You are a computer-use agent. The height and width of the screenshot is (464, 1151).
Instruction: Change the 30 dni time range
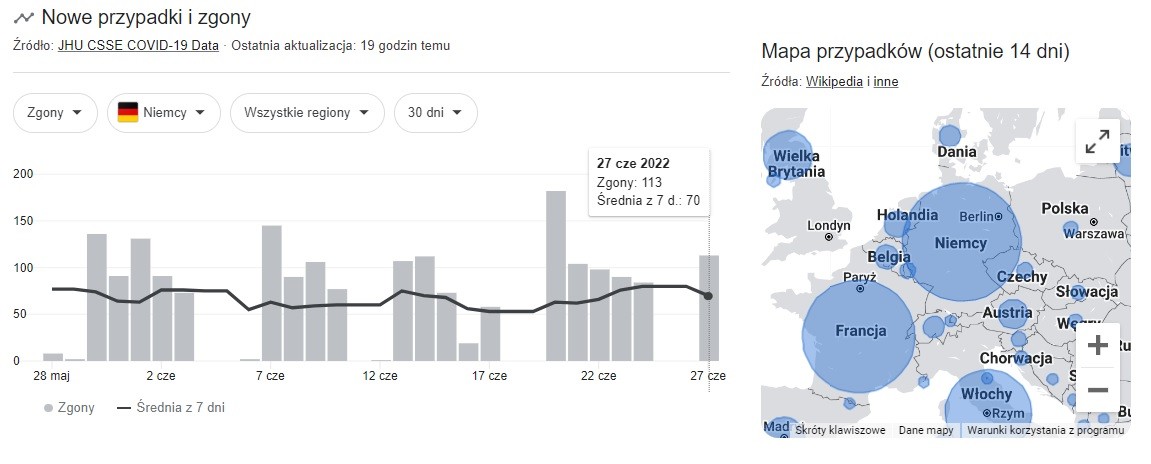click(x=435, y=113)
